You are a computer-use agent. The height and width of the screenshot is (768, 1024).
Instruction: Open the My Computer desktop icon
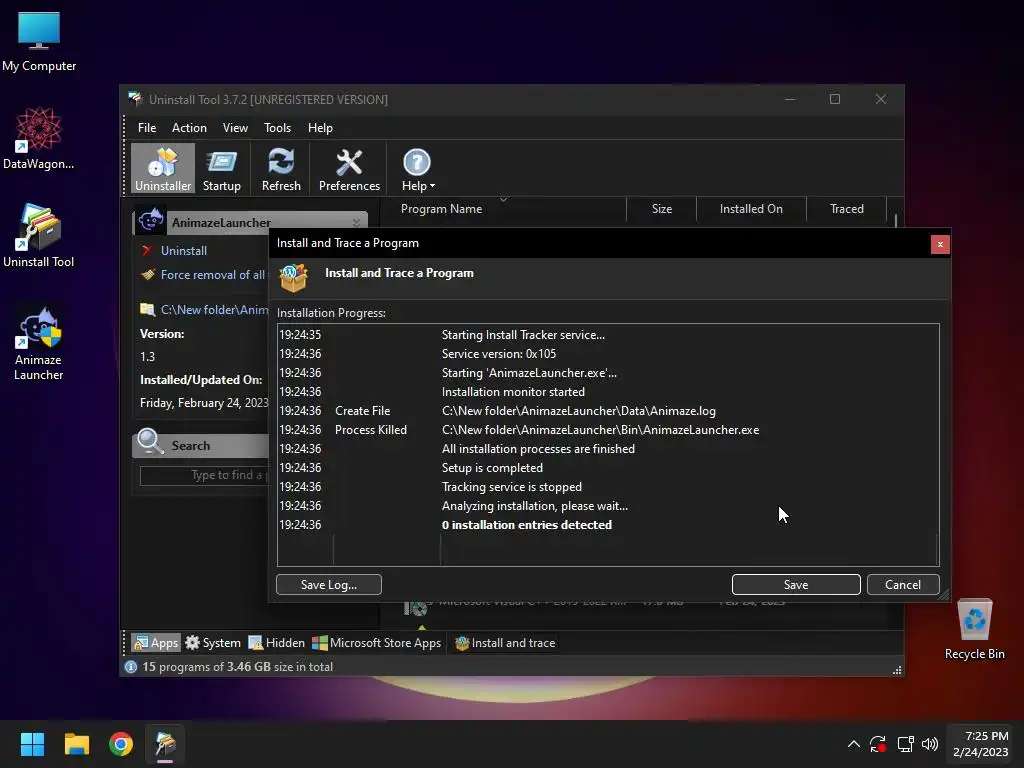pyautogui.click(x=39, y=41)
